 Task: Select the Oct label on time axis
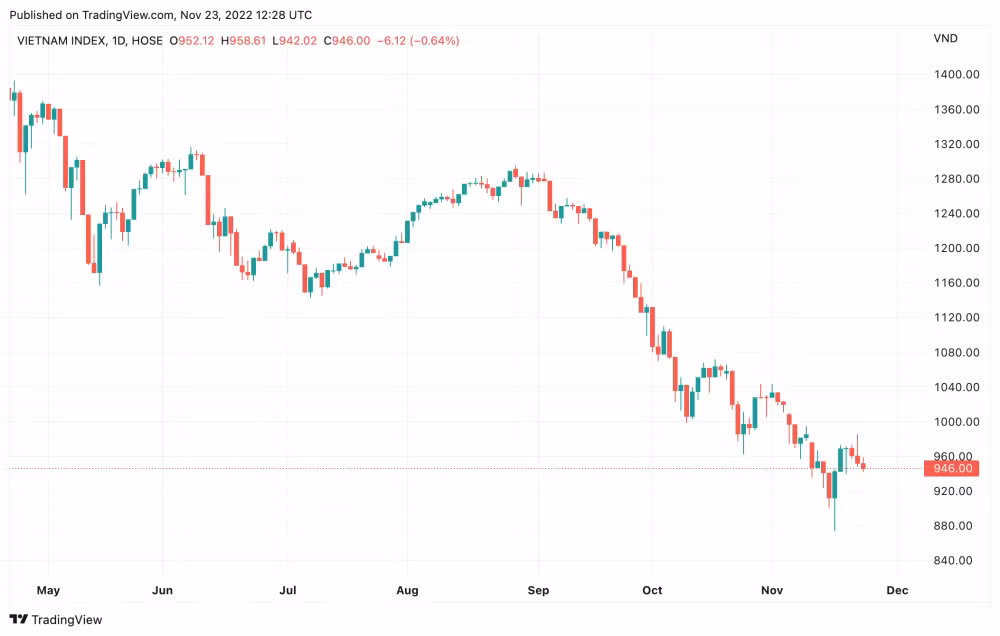pos(652,590)
